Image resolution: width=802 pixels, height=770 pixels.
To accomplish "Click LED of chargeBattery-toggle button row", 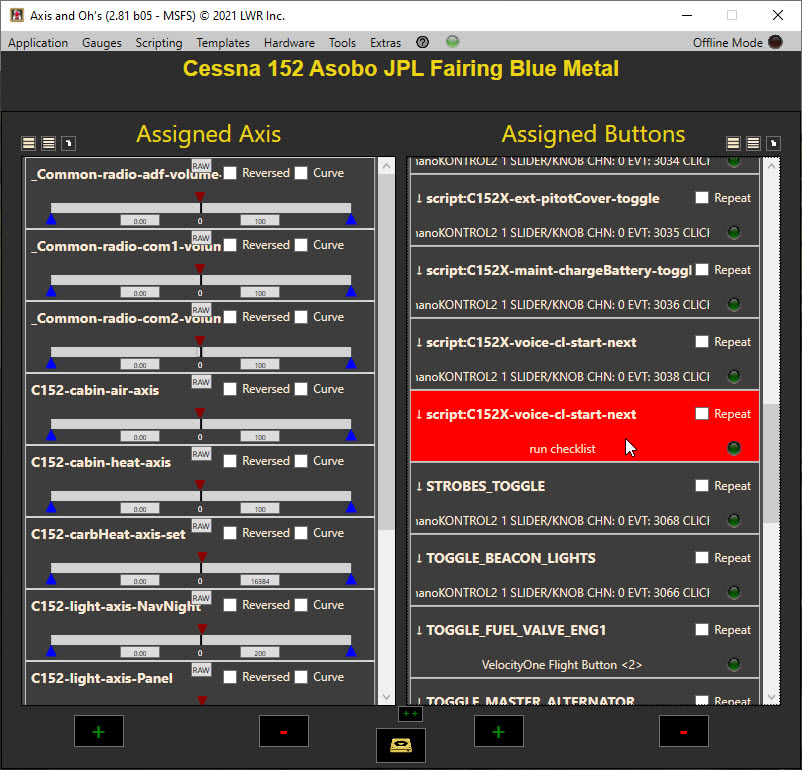I will [734, 305].
